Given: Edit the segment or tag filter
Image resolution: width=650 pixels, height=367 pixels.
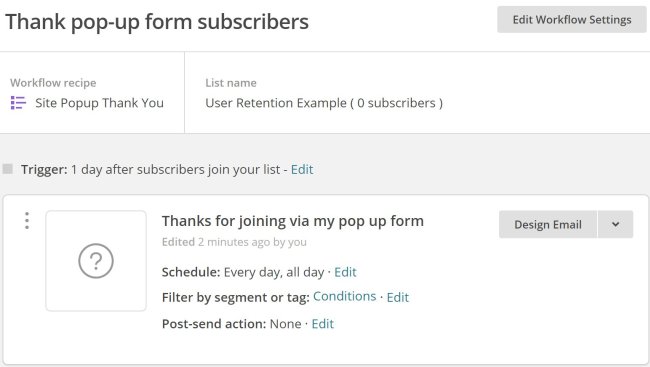Looking at the screenshot, I should [398, 297].
